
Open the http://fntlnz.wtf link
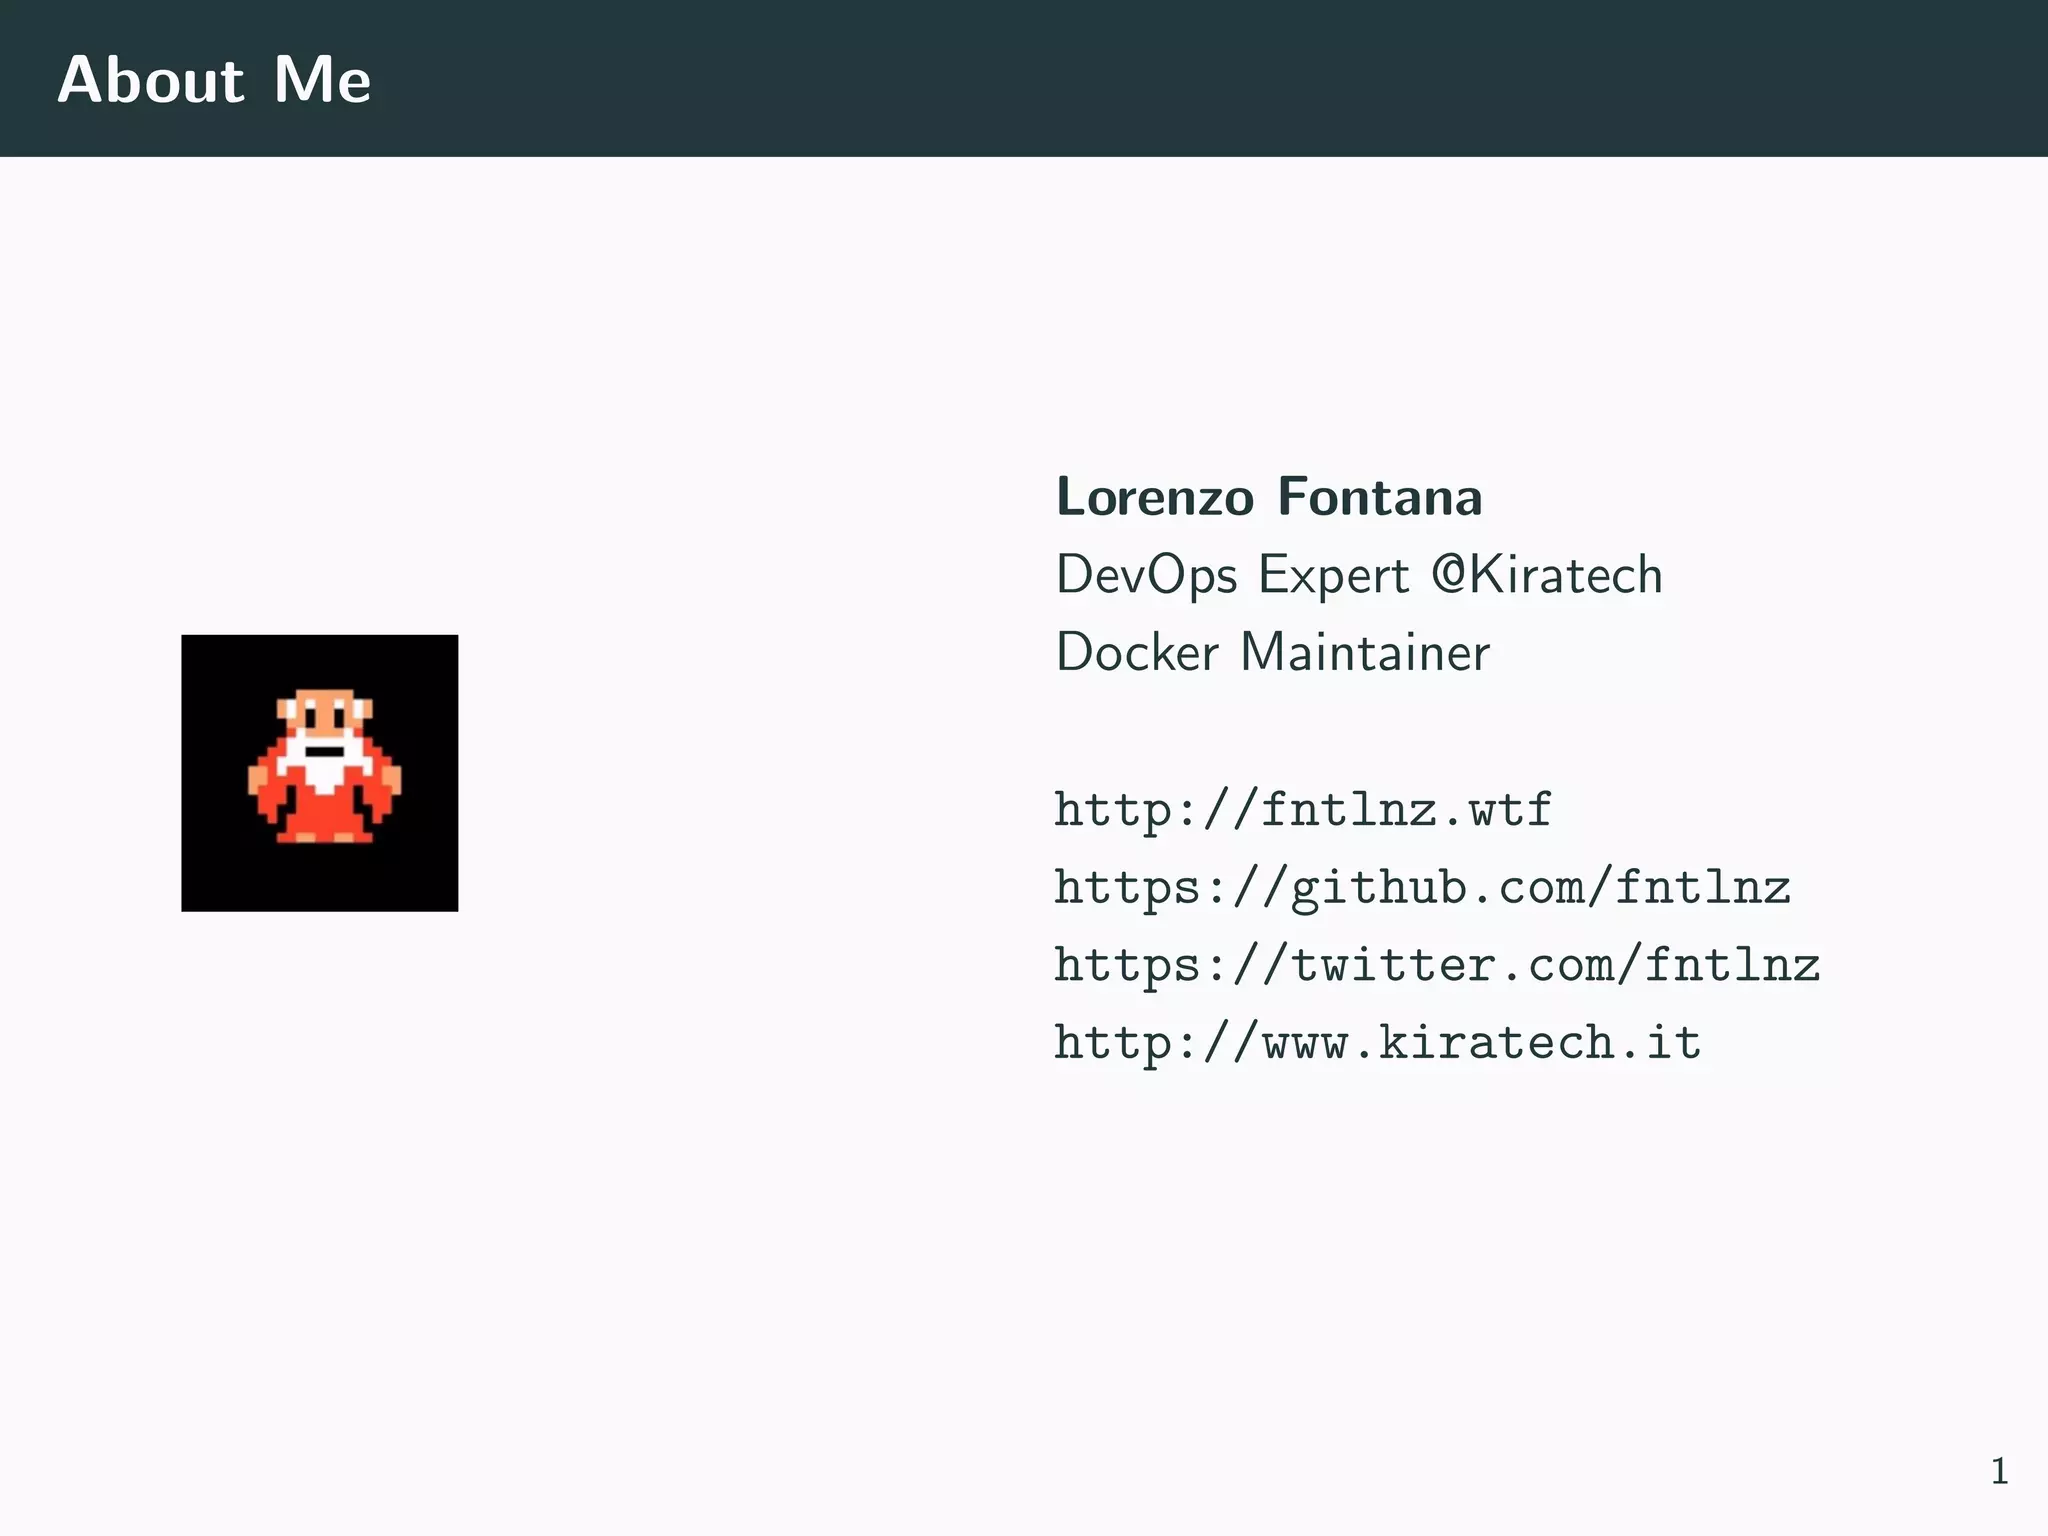pyautogui.click(x=1302, y=810)
